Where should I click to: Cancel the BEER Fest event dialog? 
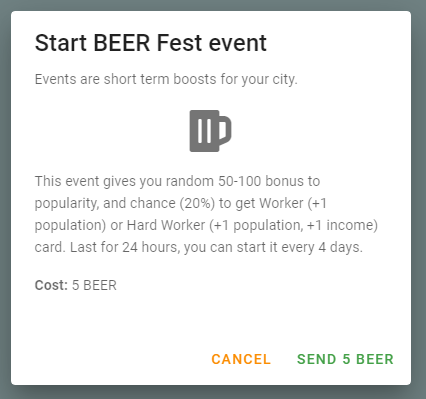(241, 359)
